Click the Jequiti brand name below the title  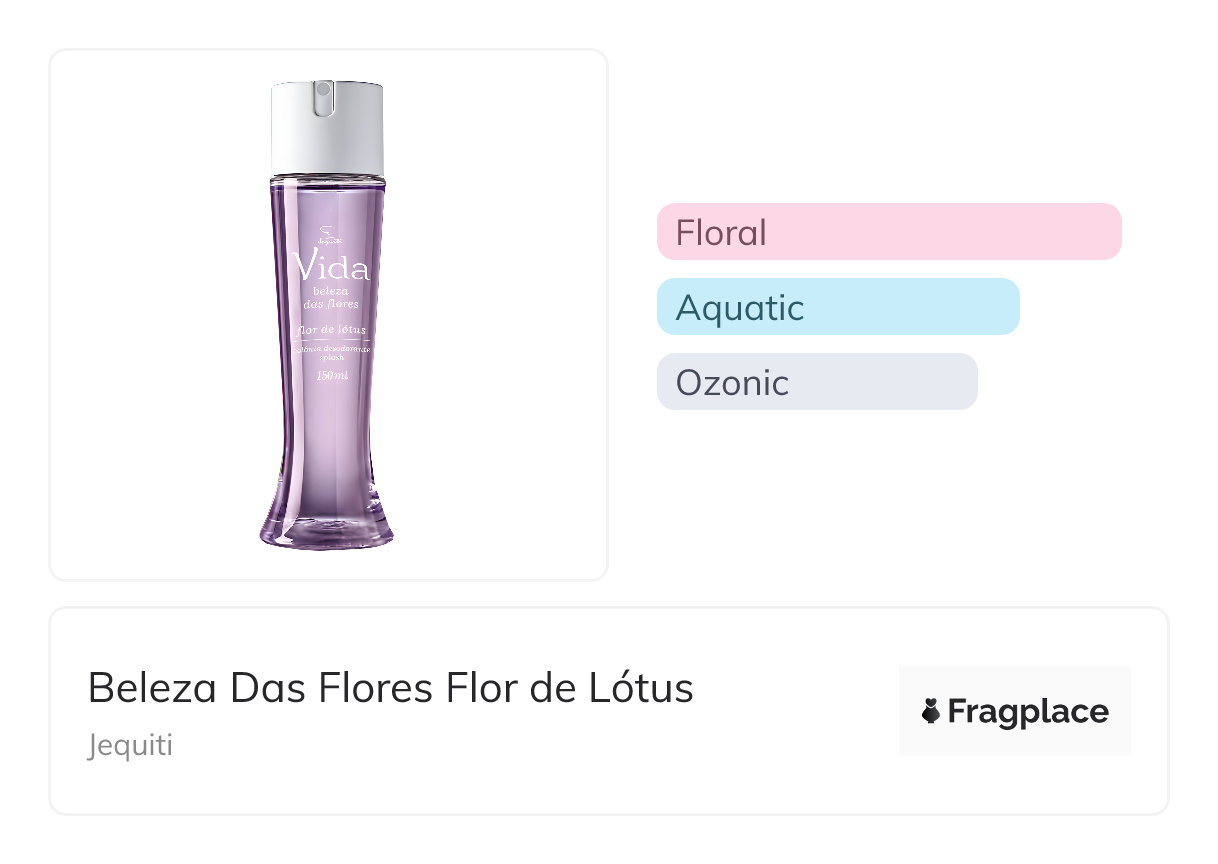tap(130, 746)
